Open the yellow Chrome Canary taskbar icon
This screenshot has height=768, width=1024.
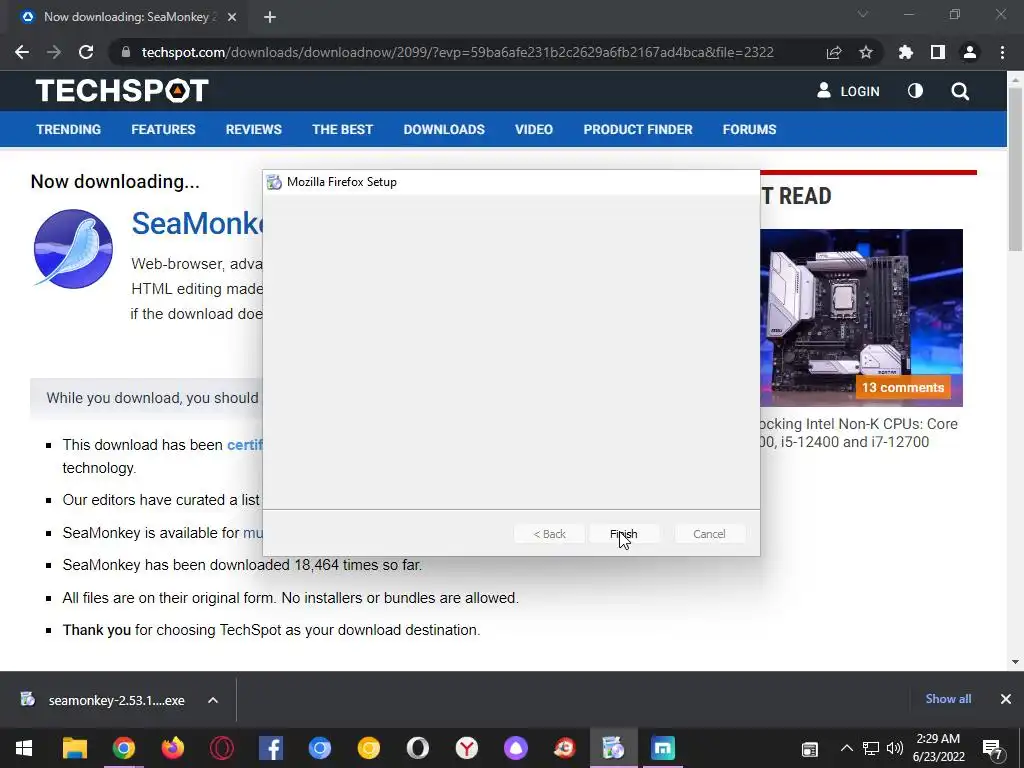[368, 748]
